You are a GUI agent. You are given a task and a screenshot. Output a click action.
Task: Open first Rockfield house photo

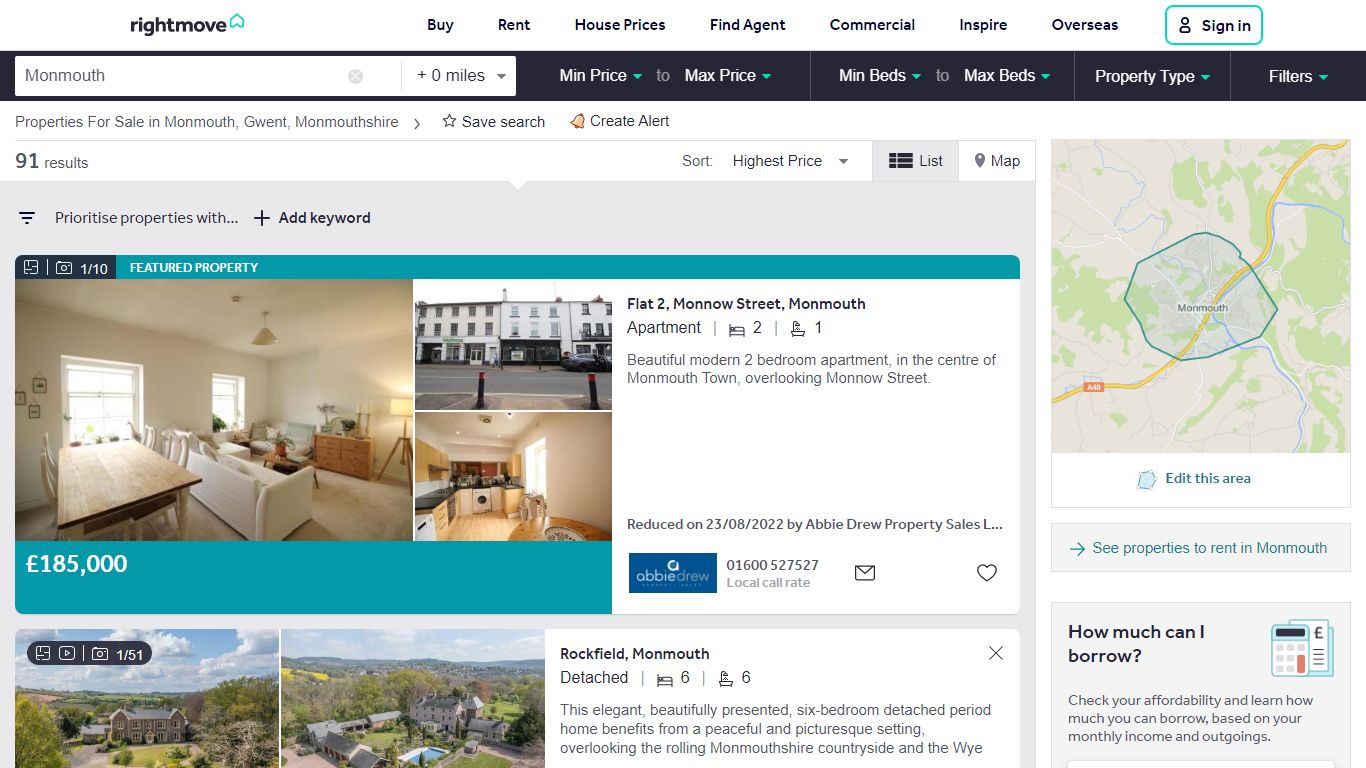pyautogui.click(x=147, y=698)
